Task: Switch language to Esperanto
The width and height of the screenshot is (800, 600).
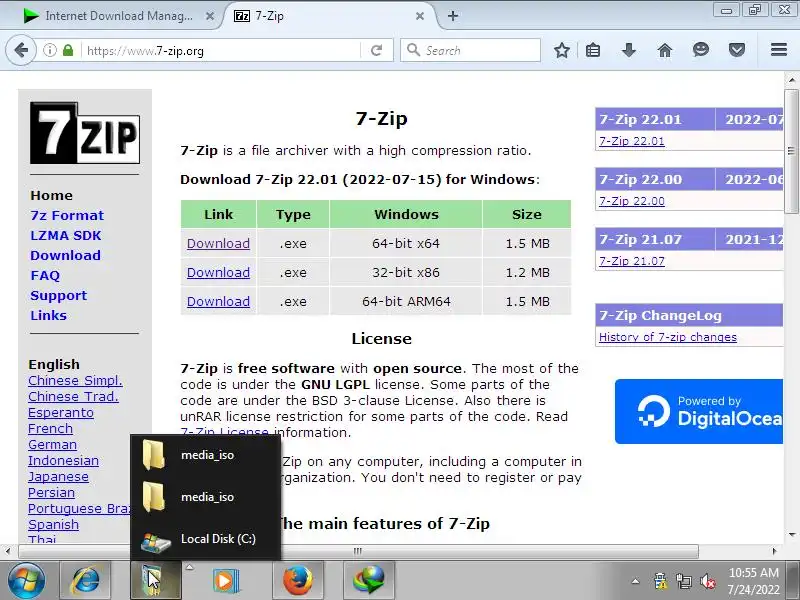Action: point(61,413)
